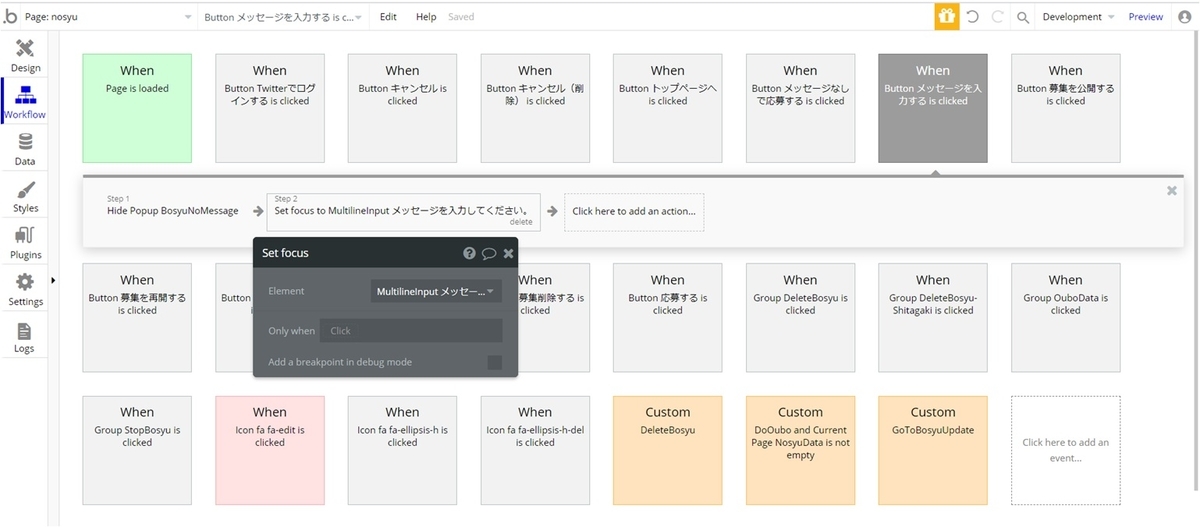
Task: Open the Development version dropdown
Action: pos(1078,17)
